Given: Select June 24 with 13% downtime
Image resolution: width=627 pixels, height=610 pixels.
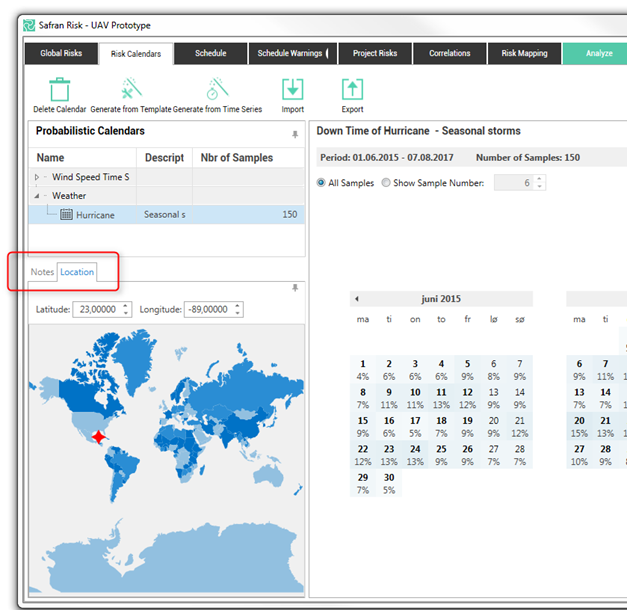Looking at the screenshot, I should [x=415, y=455].
